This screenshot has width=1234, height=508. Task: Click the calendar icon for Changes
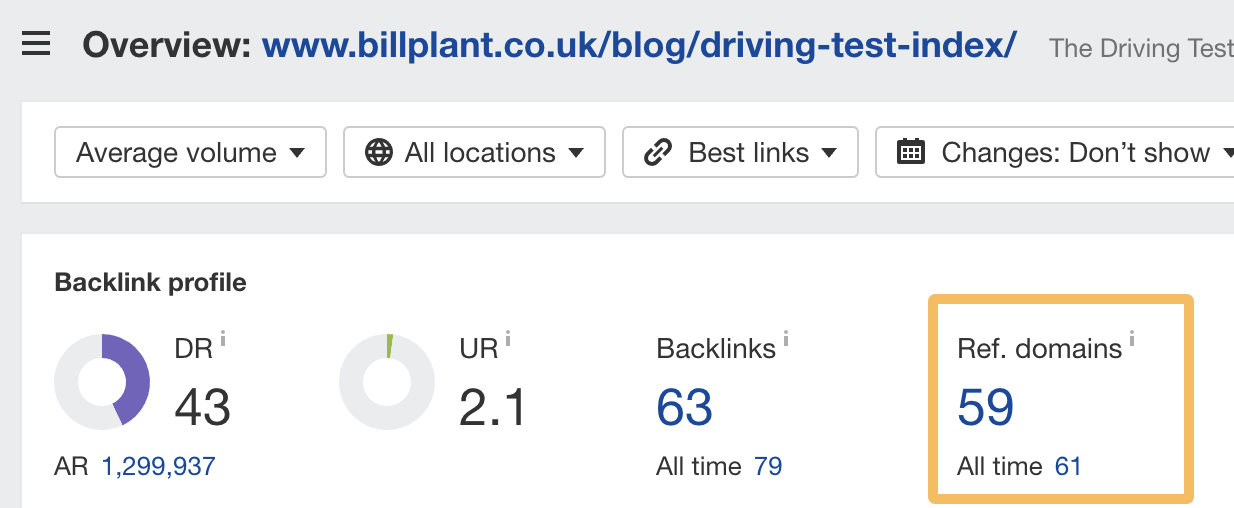coord(910,153)
